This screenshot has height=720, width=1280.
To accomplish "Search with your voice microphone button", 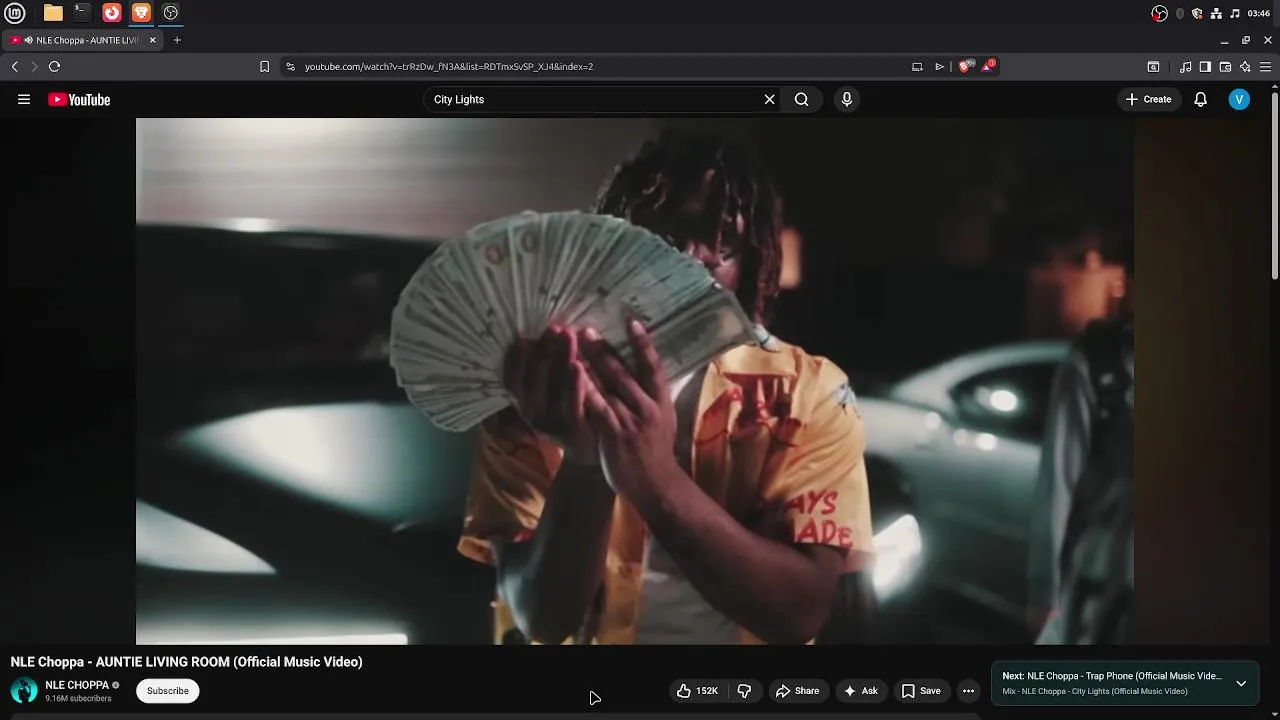I will click(x=847, y=99).
